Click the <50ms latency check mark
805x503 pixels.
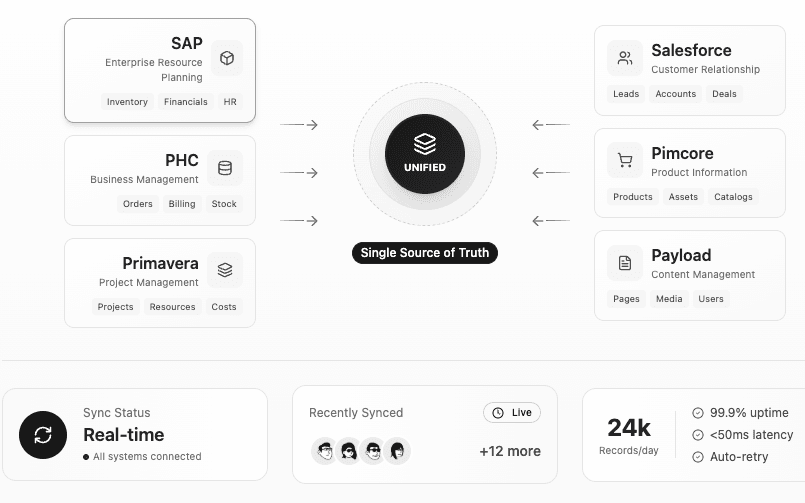[x=697, y=435]
